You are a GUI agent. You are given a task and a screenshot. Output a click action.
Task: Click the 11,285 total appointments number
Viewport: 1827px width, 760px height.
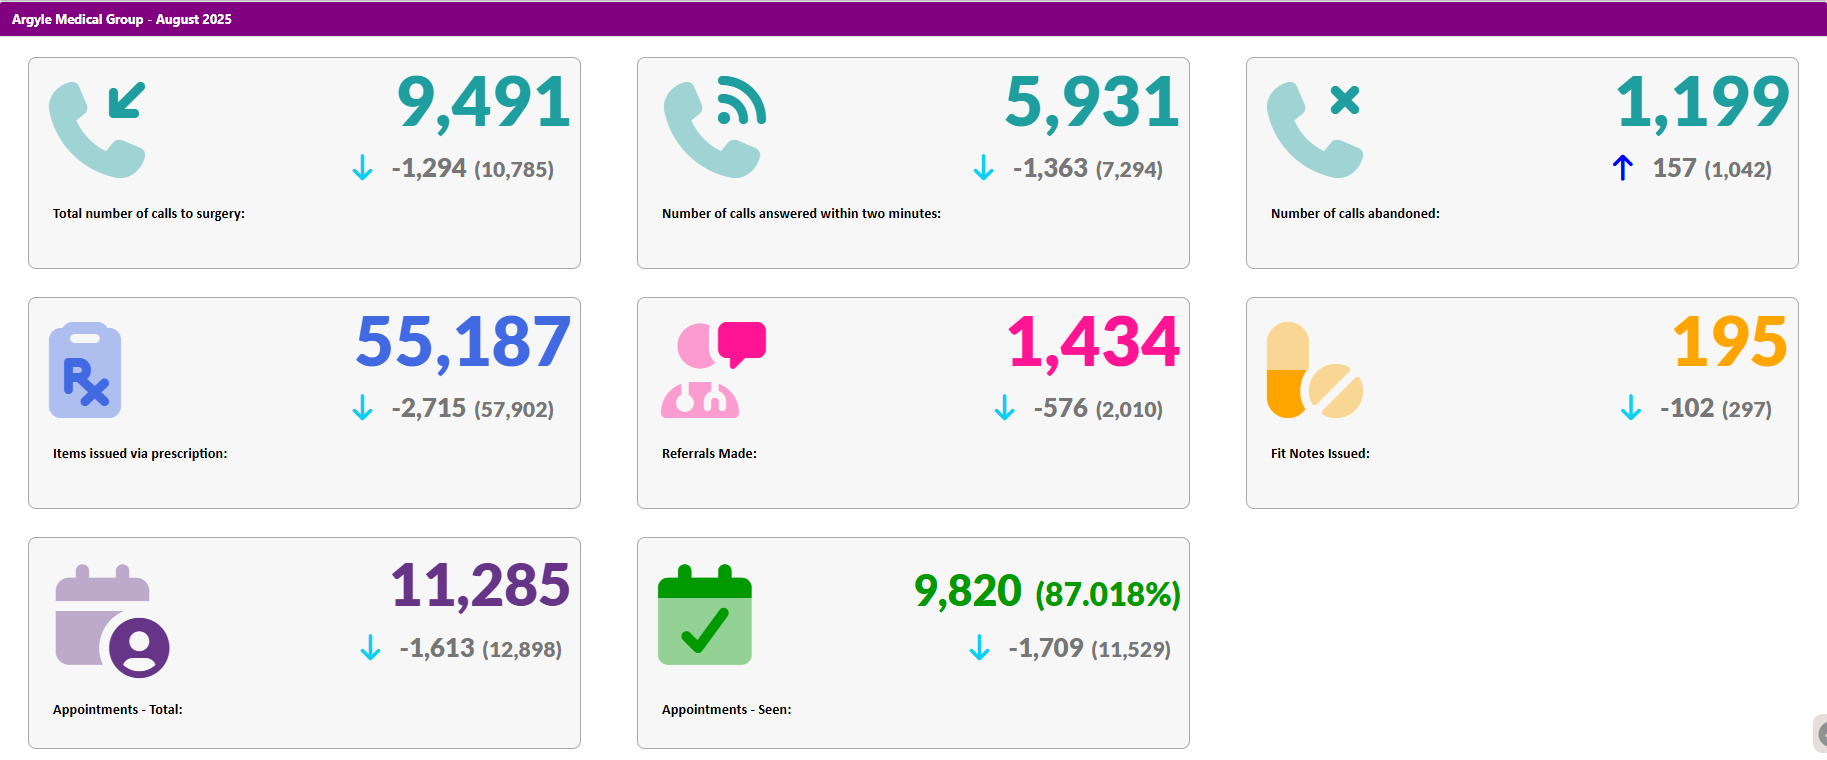(480, 585)
